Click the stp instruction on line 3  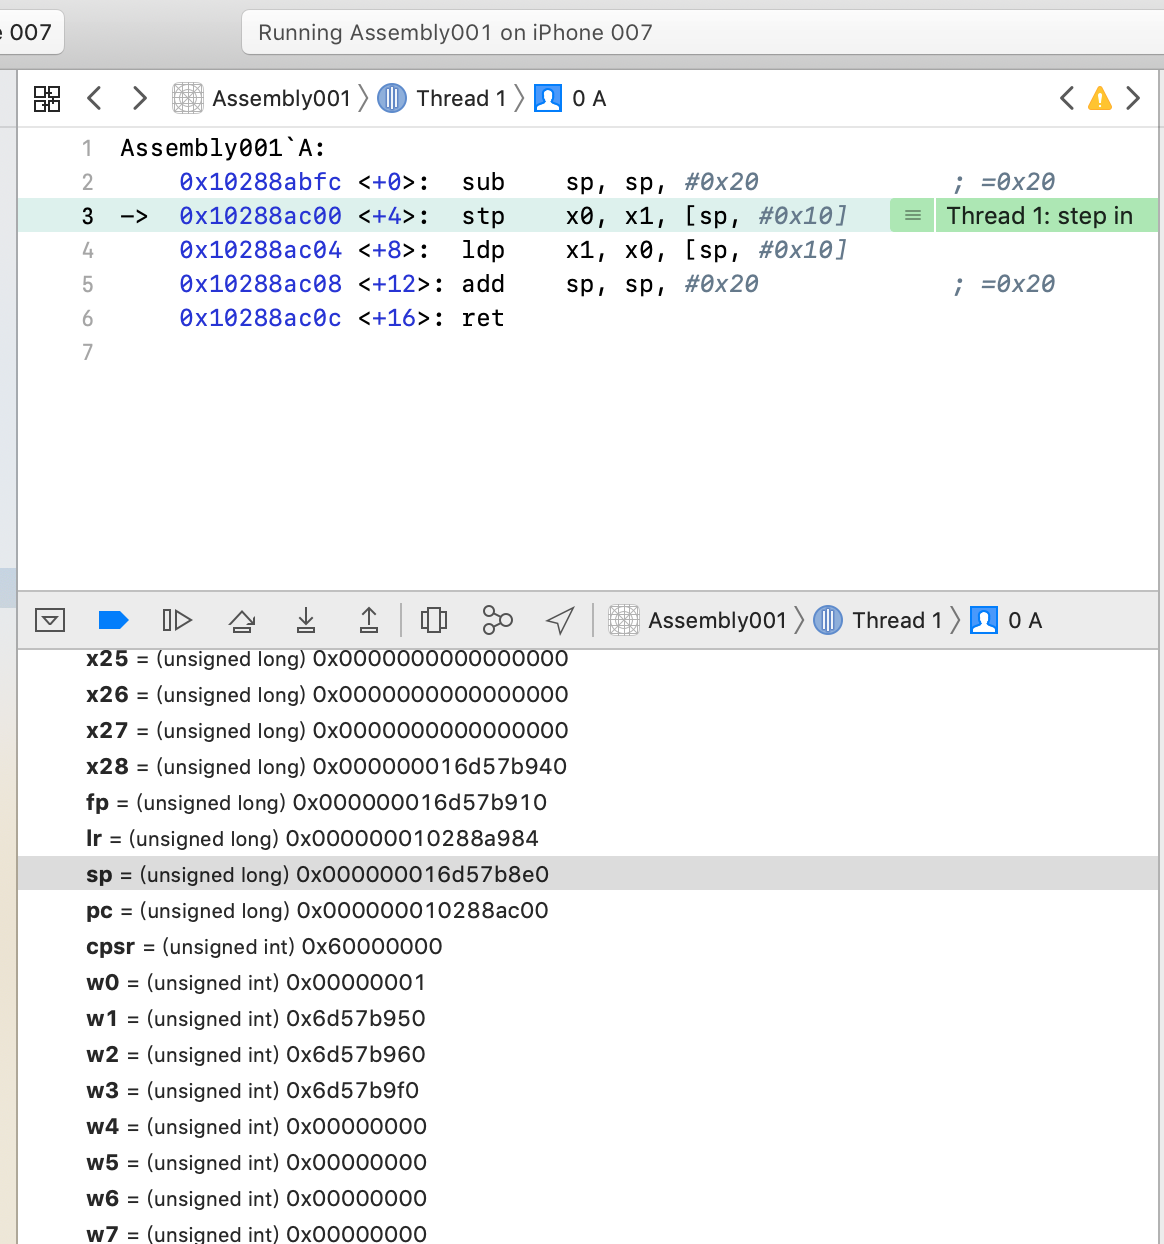coord(483,216)
